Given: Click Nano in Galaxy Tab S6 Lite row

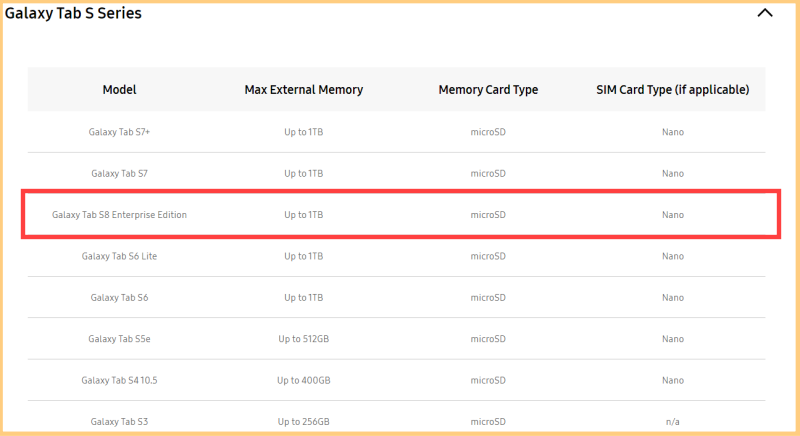Looking at the screenshot, I should pyautogui.click(x=673, y=256).
